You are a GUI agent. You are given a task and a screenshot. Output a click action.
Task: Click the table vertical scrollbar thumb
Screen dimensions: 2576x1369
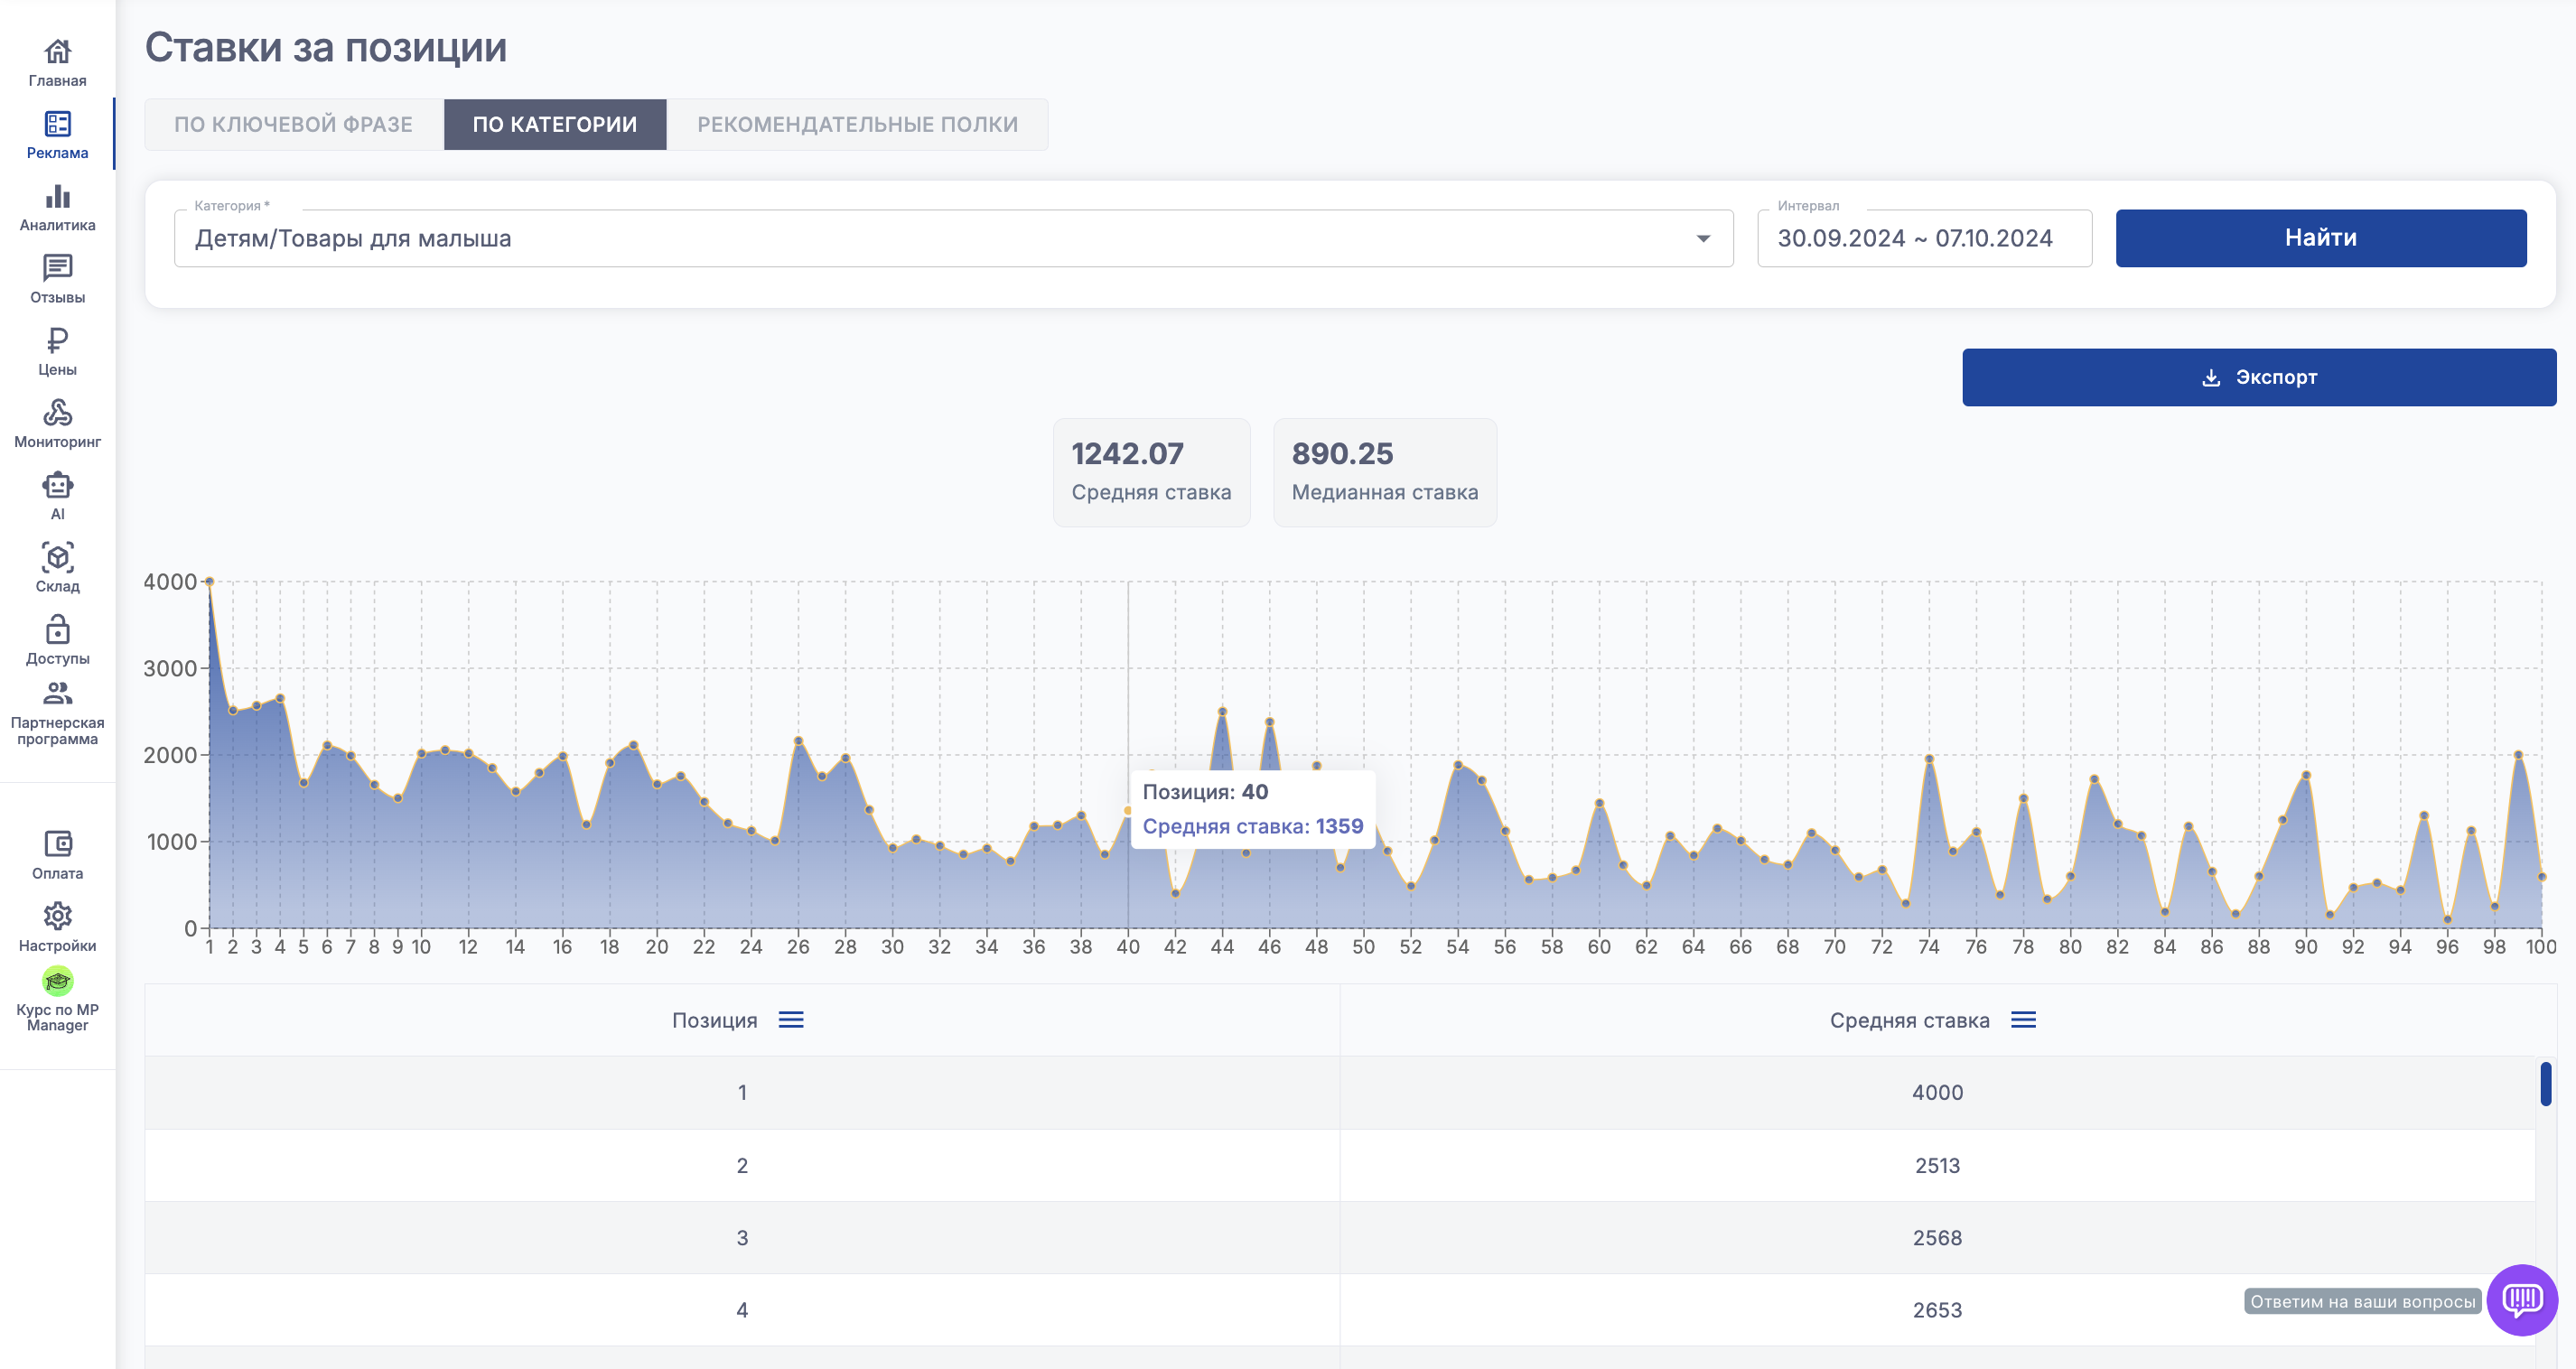click(2545, 1084)
